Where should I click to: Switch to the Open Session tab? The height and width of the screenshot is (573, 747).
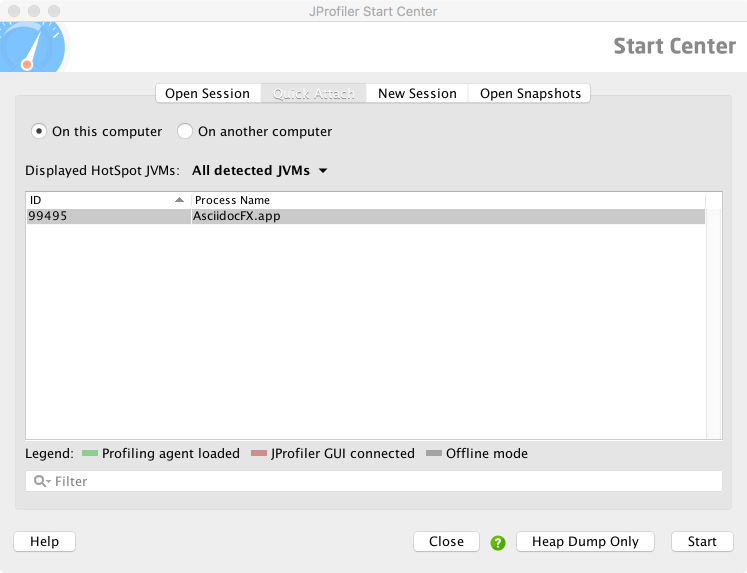click(207, 93)
